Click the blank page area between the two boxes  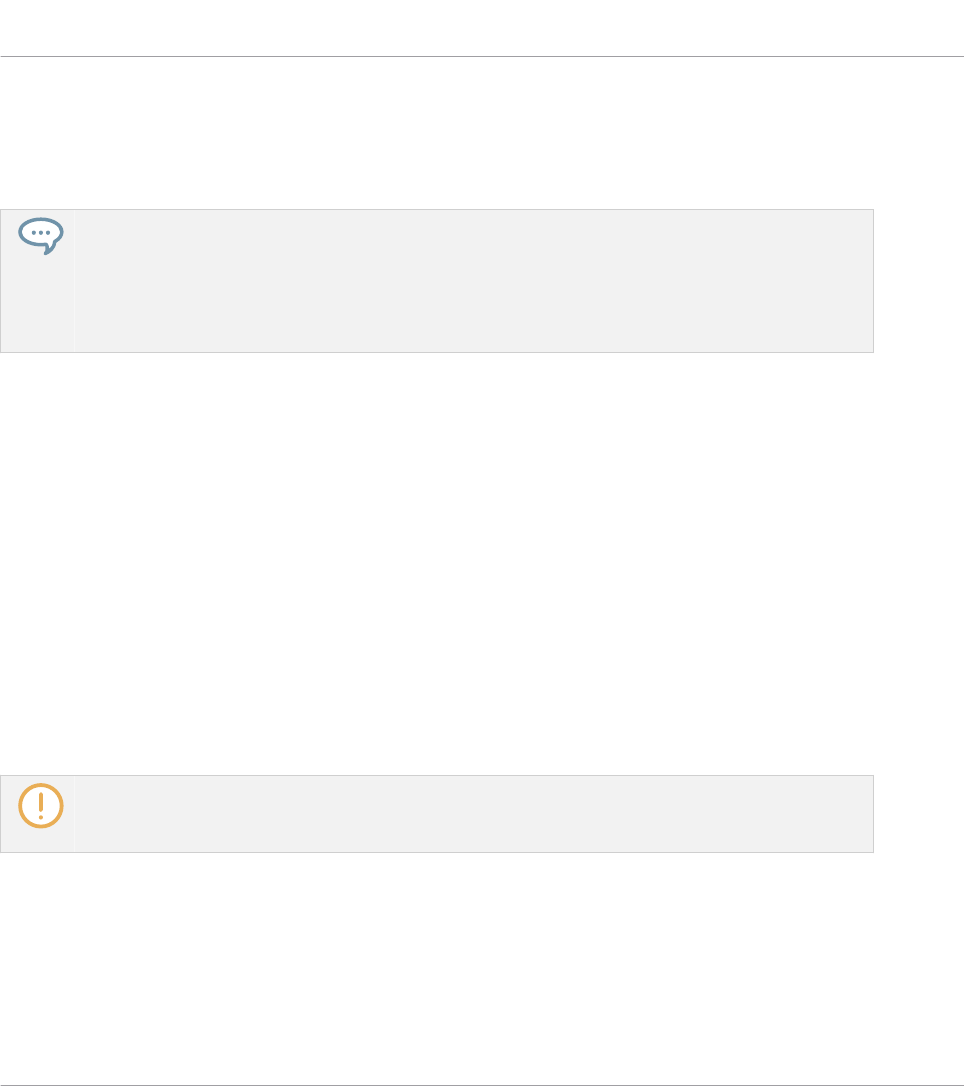[x=436, y=564]
